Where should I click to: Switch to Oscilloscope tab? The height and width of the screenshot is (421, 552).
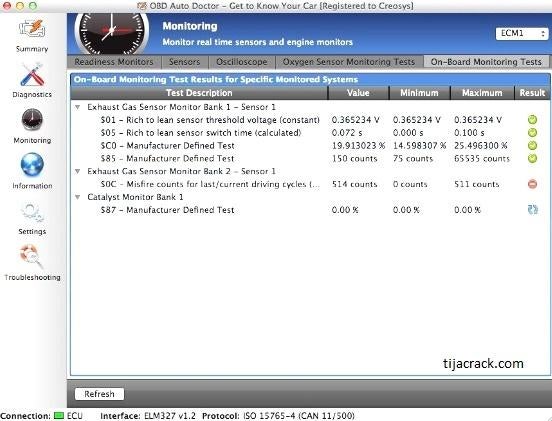(242, 62)
